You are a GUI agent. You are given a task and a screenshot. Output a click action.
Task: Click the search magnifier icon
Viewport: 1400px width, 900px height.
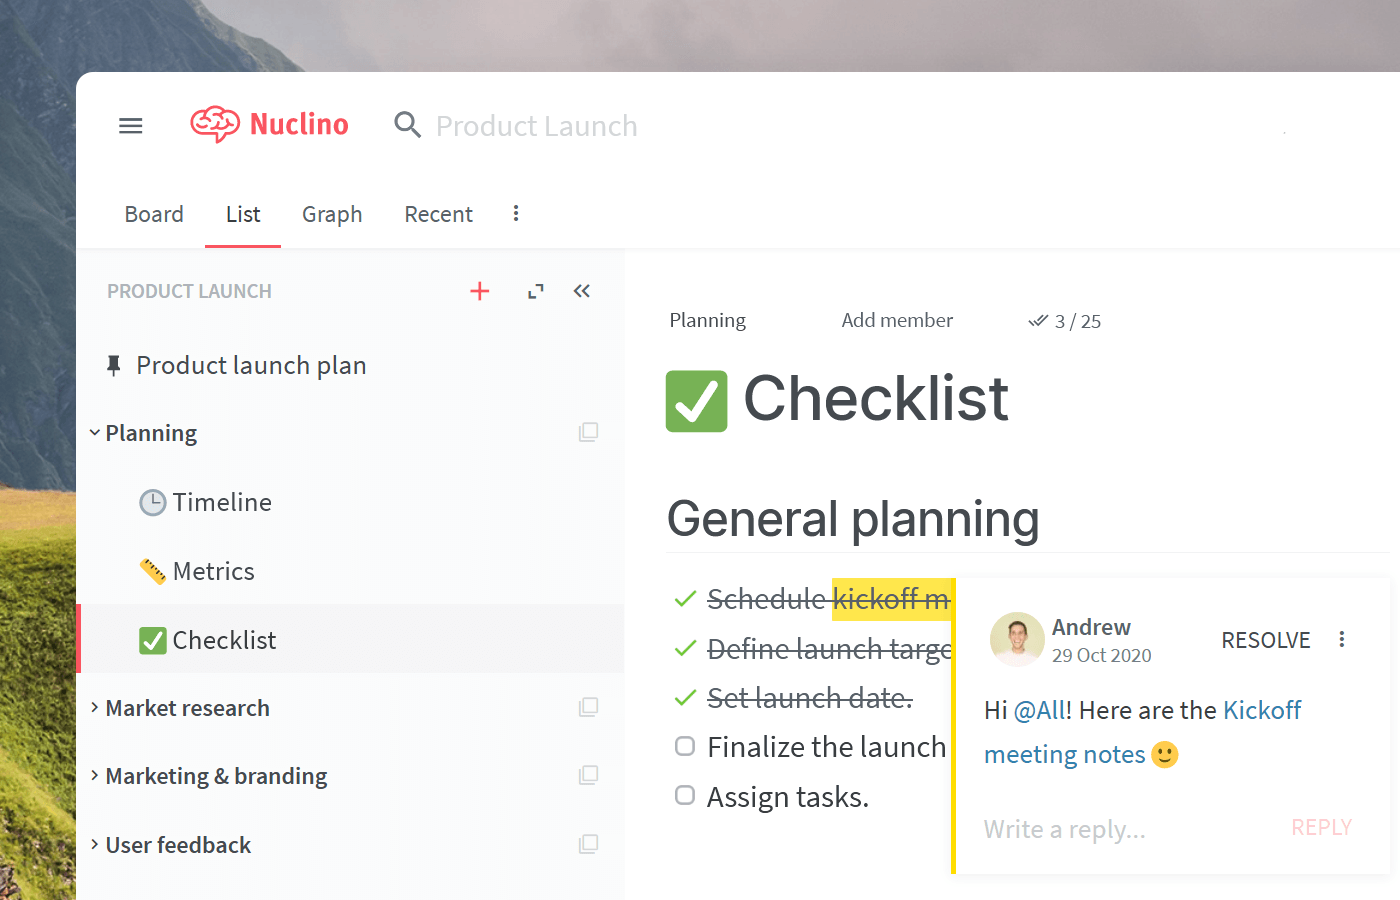pyautogui.click(x=407, y=125)
